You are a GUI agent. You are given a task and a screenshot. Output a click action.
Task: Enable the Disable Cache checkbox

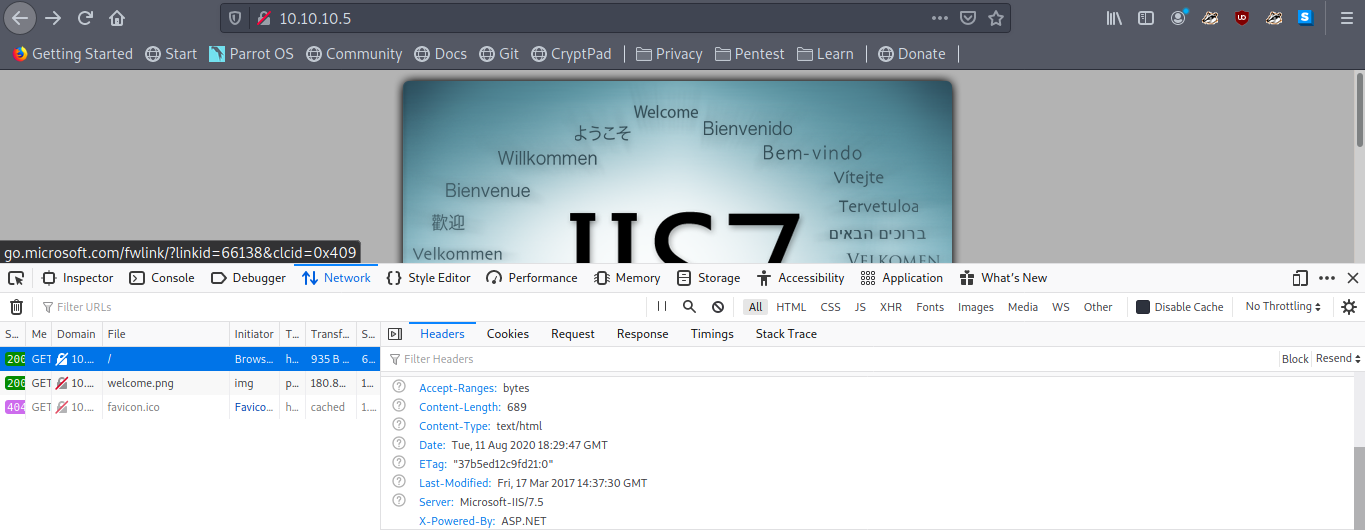click(x=1143, y=307)
